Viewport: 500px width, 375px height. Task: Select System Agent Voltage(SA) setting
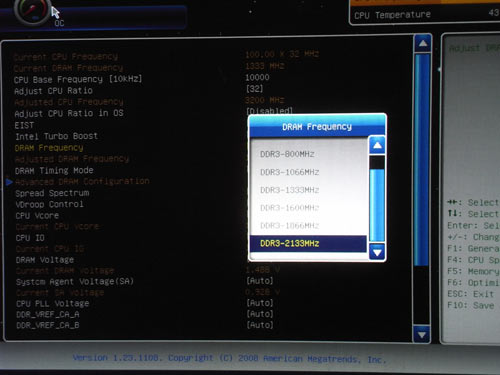pyautogui.click(x=75, y=282)
